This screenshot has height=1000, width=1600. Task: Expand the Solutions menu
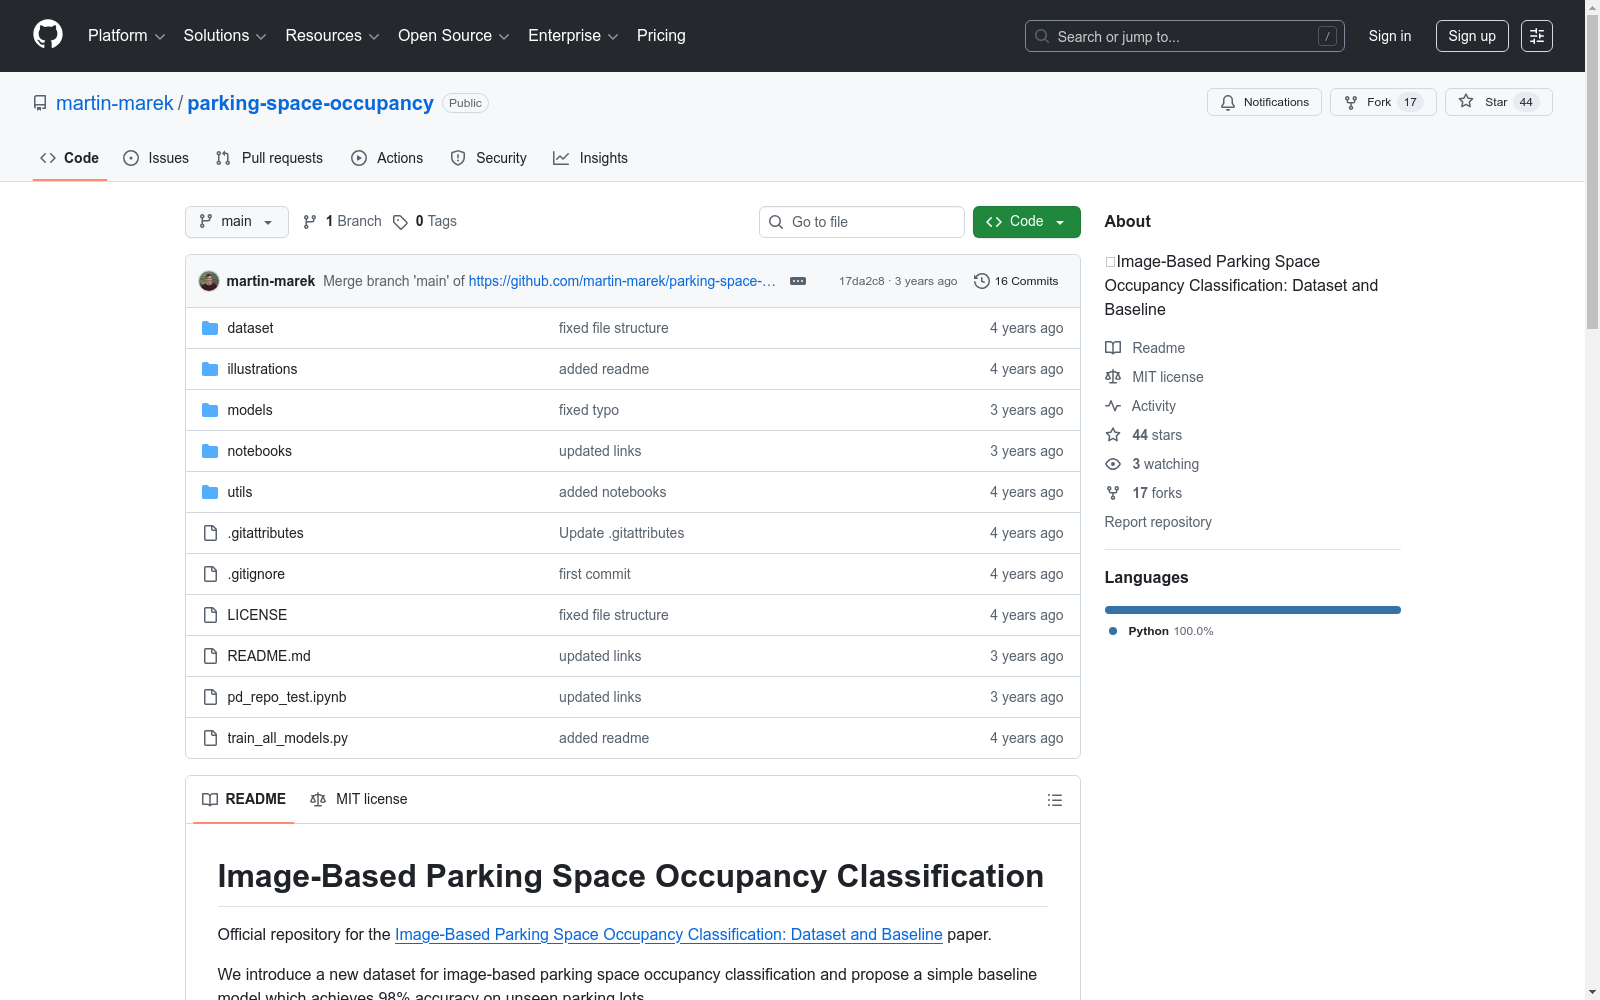point(225,36)
